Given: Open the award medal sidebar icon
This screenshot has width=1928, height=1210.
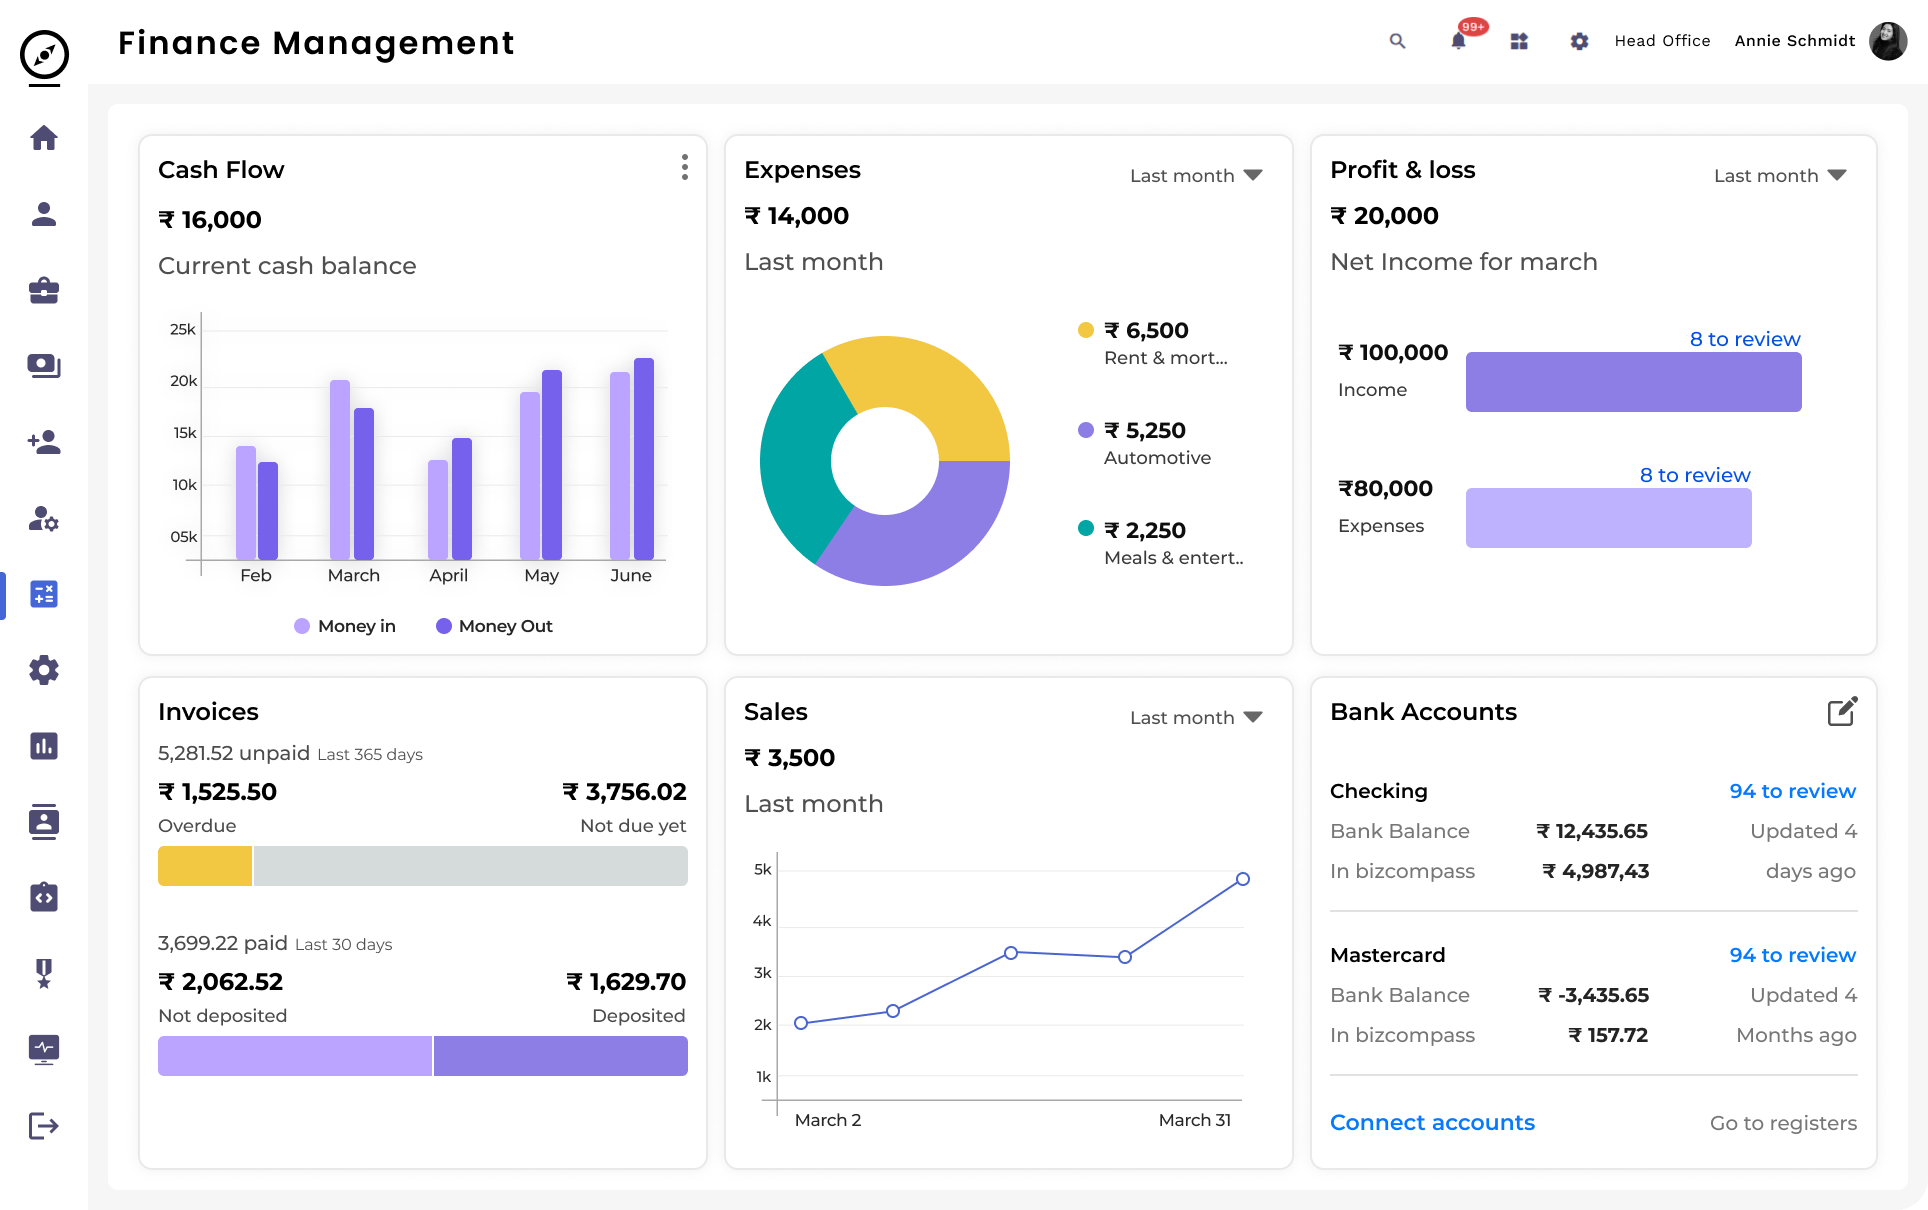Looking at the screenshot, I should click(44, 973).
